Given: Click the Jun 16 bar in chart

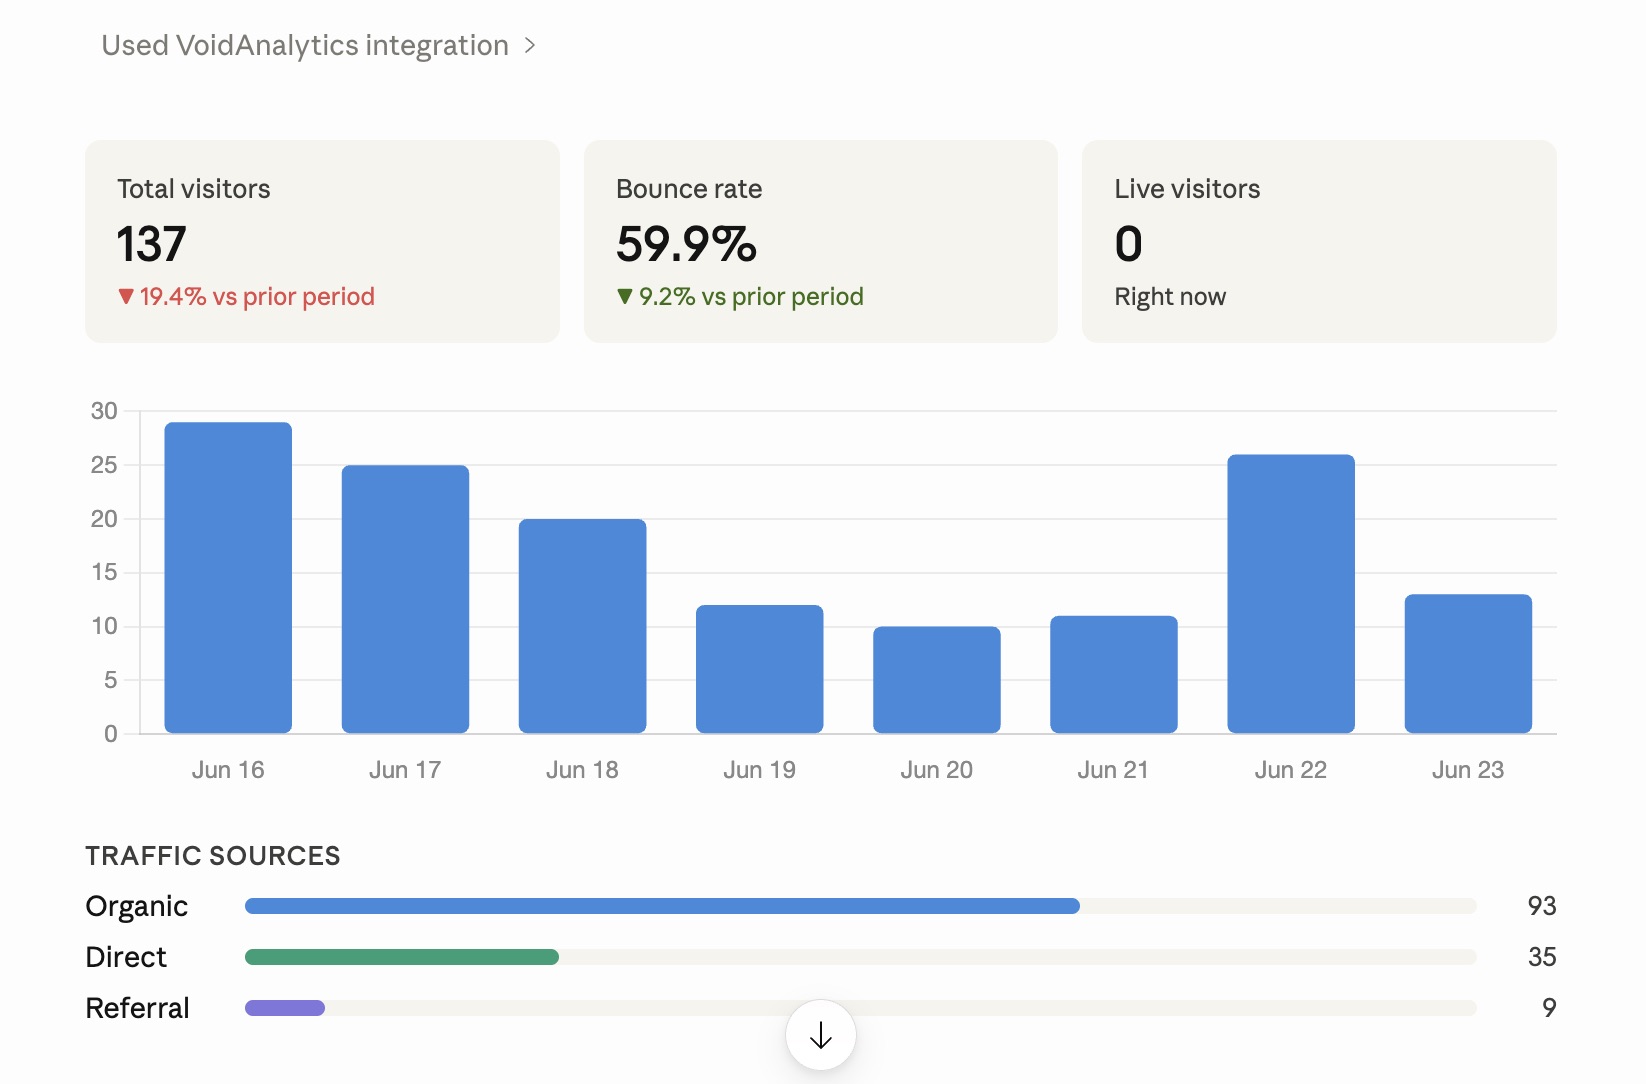Looking at the screenshot, I should pos(228,578).
